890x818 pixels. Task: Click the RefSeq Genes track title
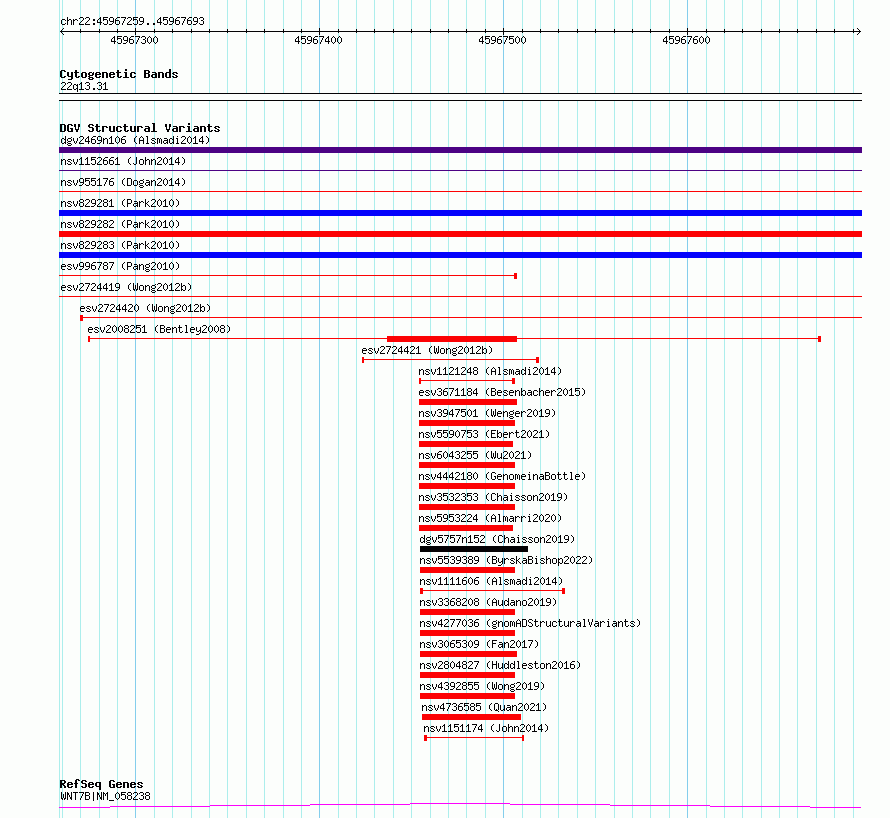click(x=101, y=785)
